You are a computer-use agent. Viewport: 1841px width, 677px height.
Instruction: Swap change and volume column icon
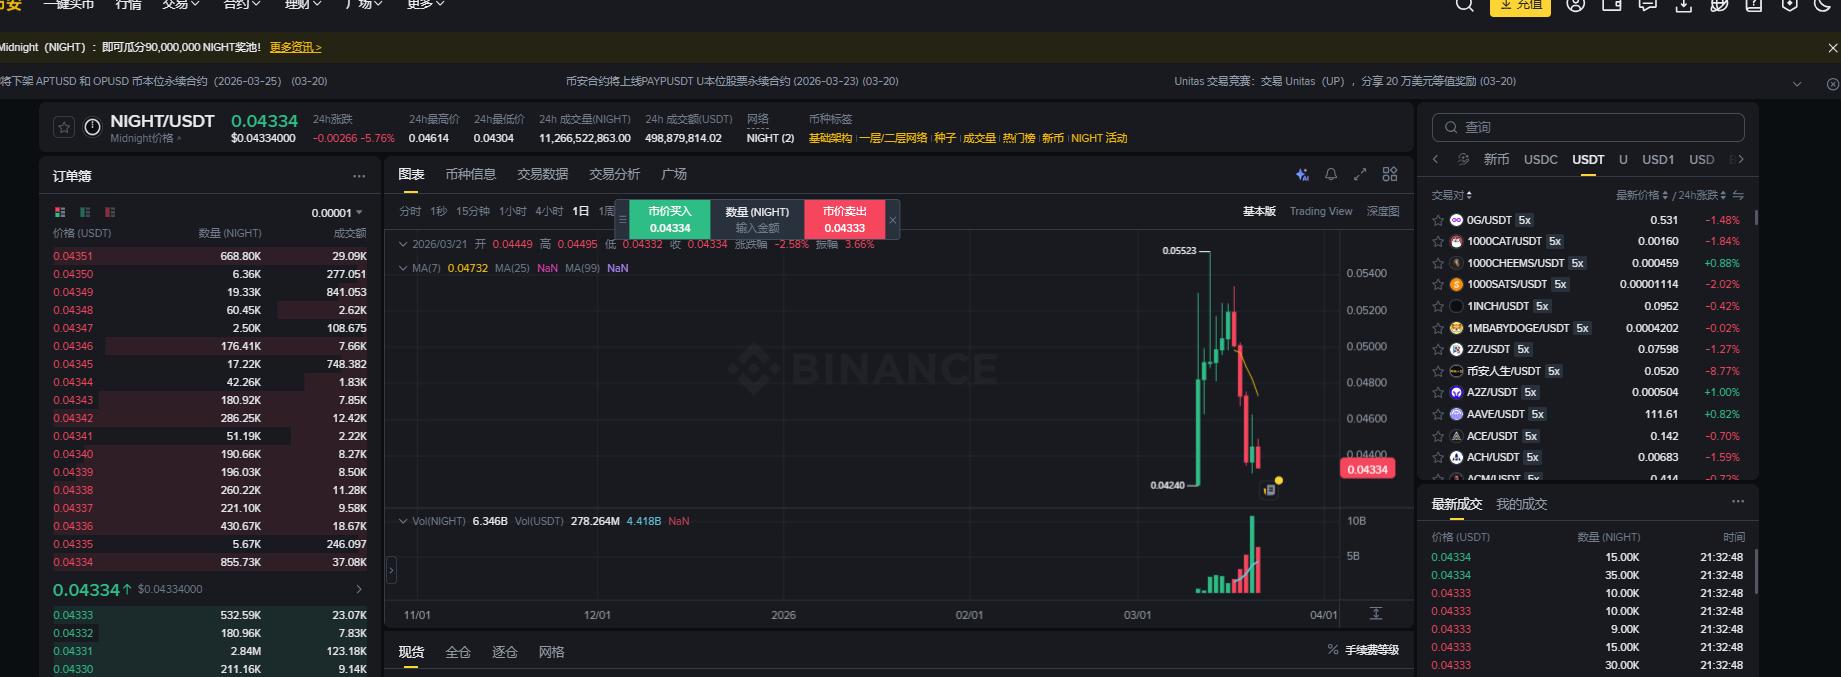point(1738,196)
